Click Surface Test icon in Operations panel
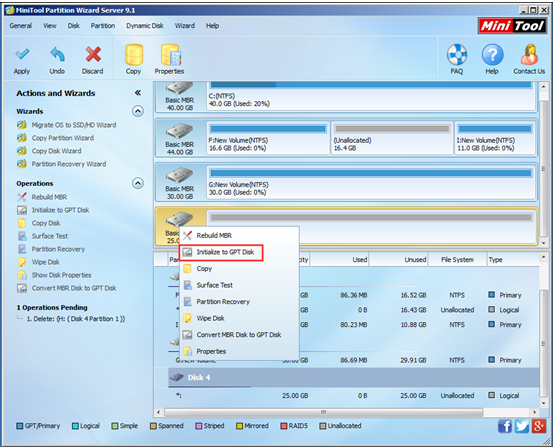 click(x=22, y=236)
